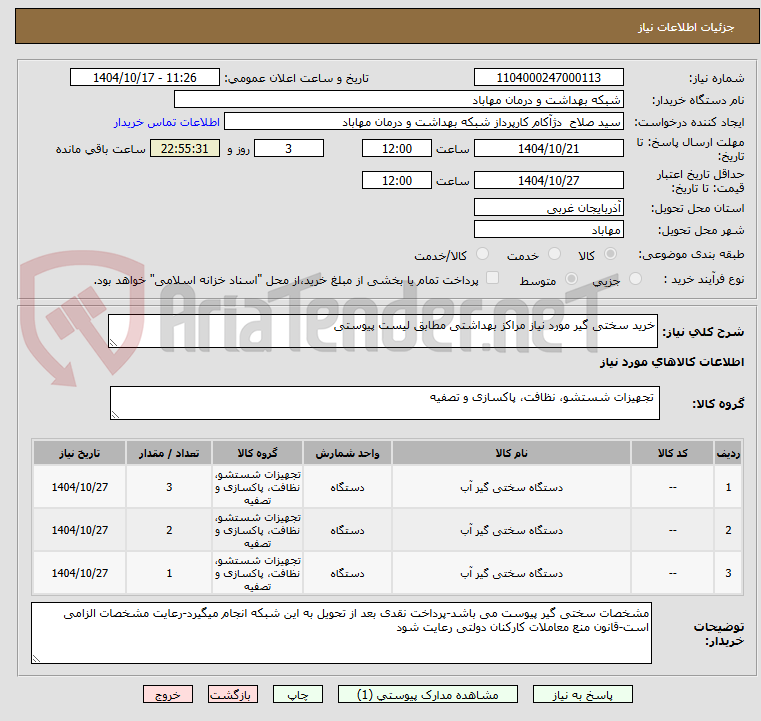761x721 pixels.
Task: Click resize handle of شرح کلی نیاز box
Action: click(113, 343)
